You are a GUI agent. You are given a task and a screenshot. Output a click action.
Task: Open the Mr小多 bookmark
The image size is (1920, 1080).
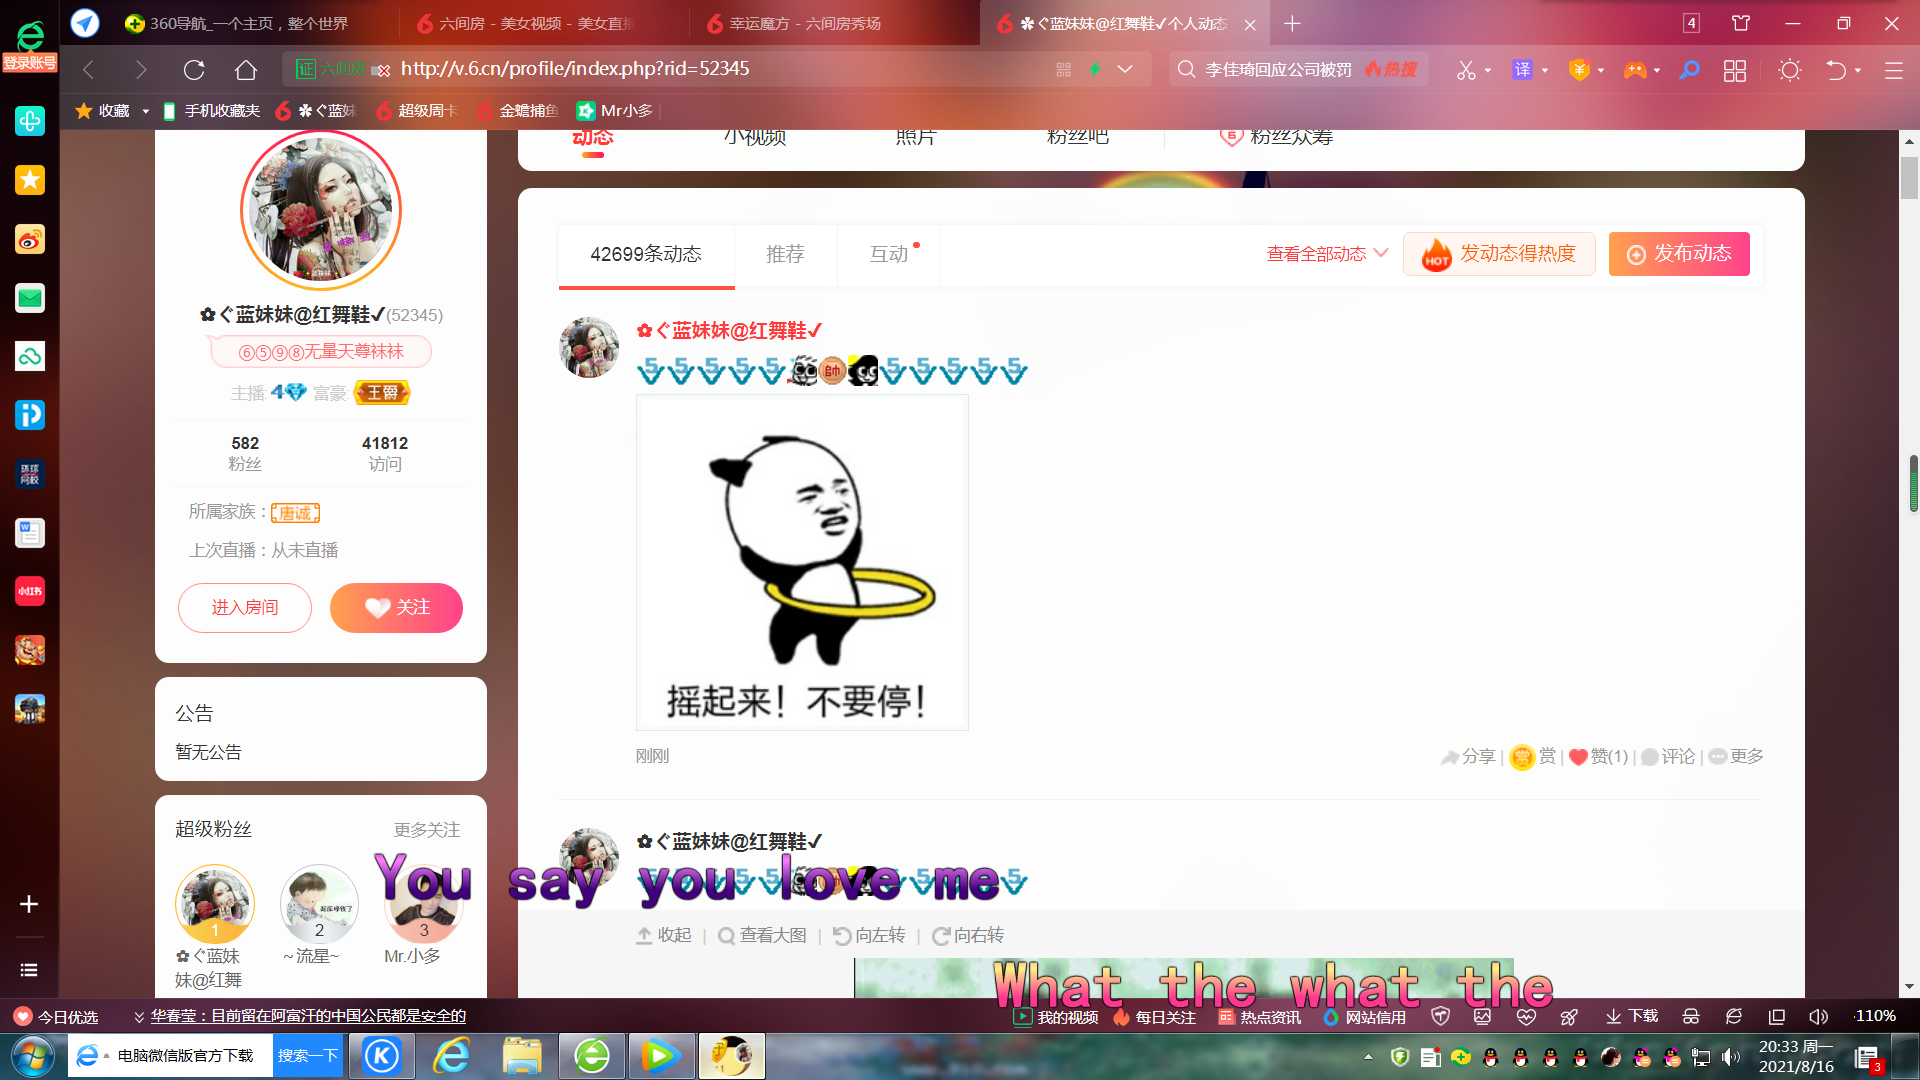click(x=615, y=111)
